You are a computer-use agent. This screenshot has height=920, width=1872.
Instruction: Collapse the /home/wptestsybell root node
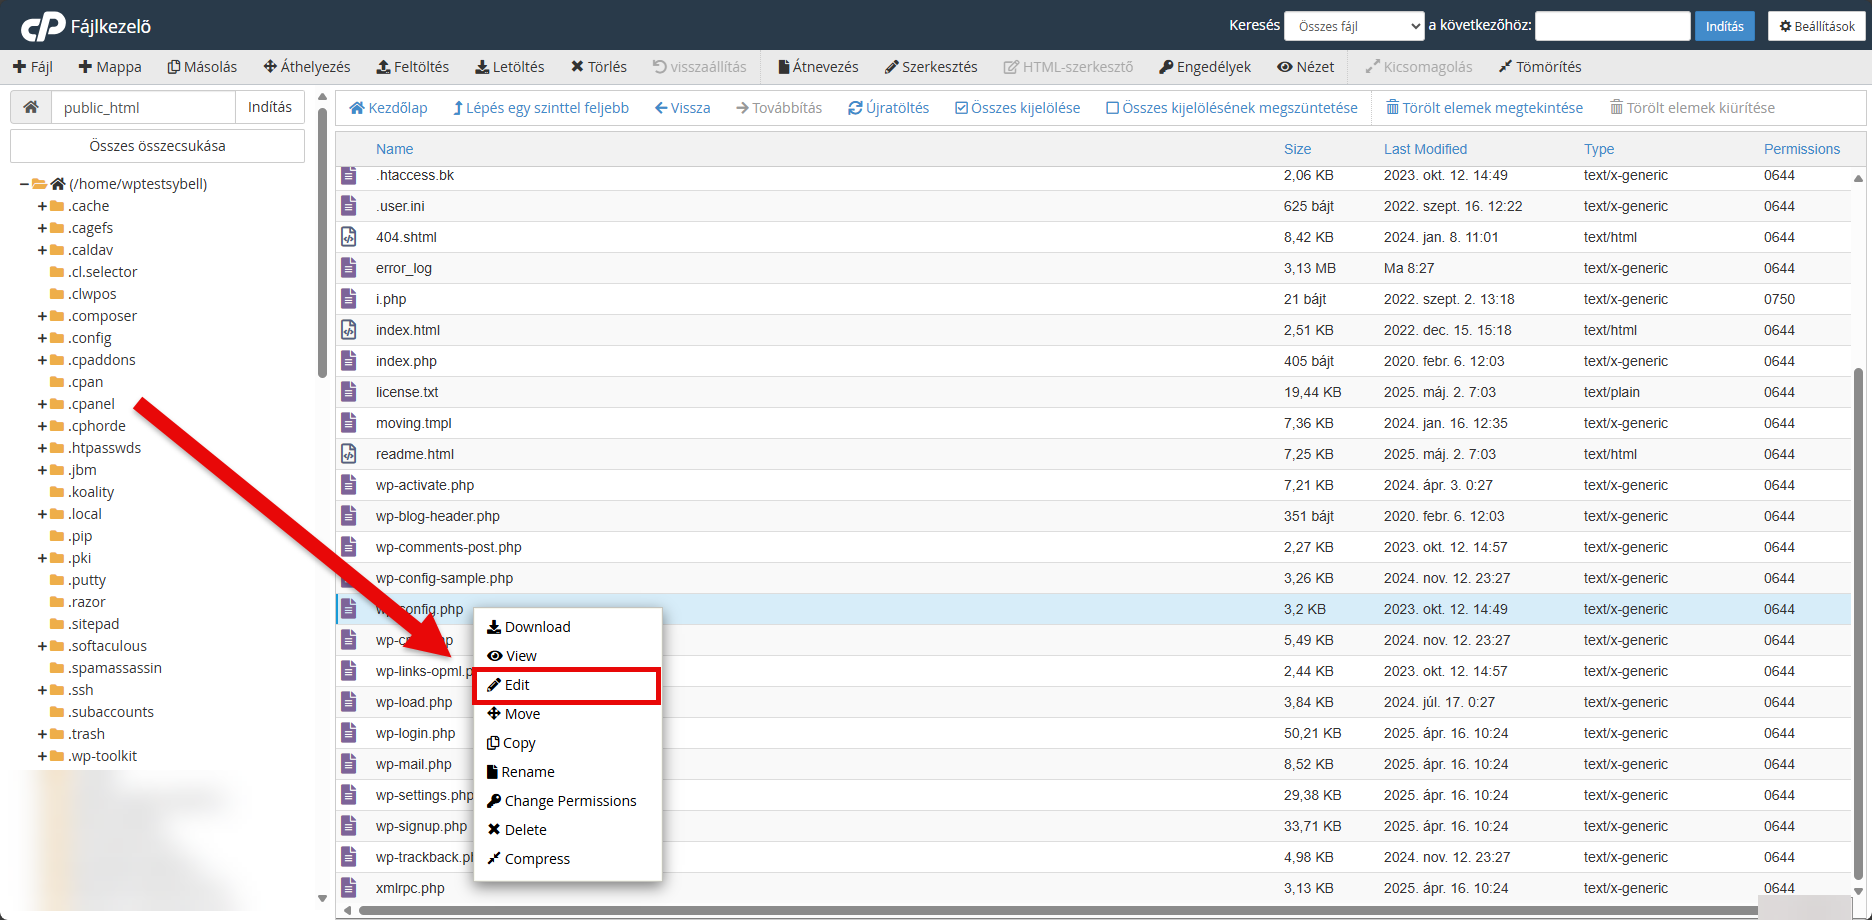(24, 184)
